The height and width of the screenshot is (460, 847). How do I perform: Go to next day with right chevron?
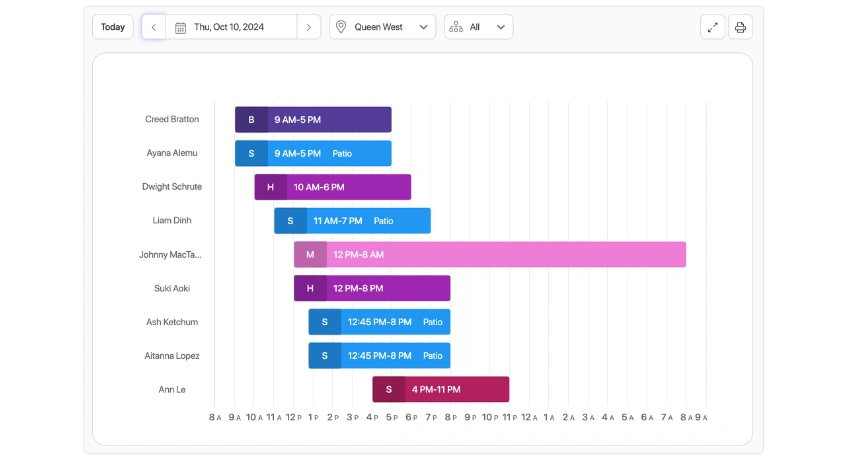coord(309,27)
